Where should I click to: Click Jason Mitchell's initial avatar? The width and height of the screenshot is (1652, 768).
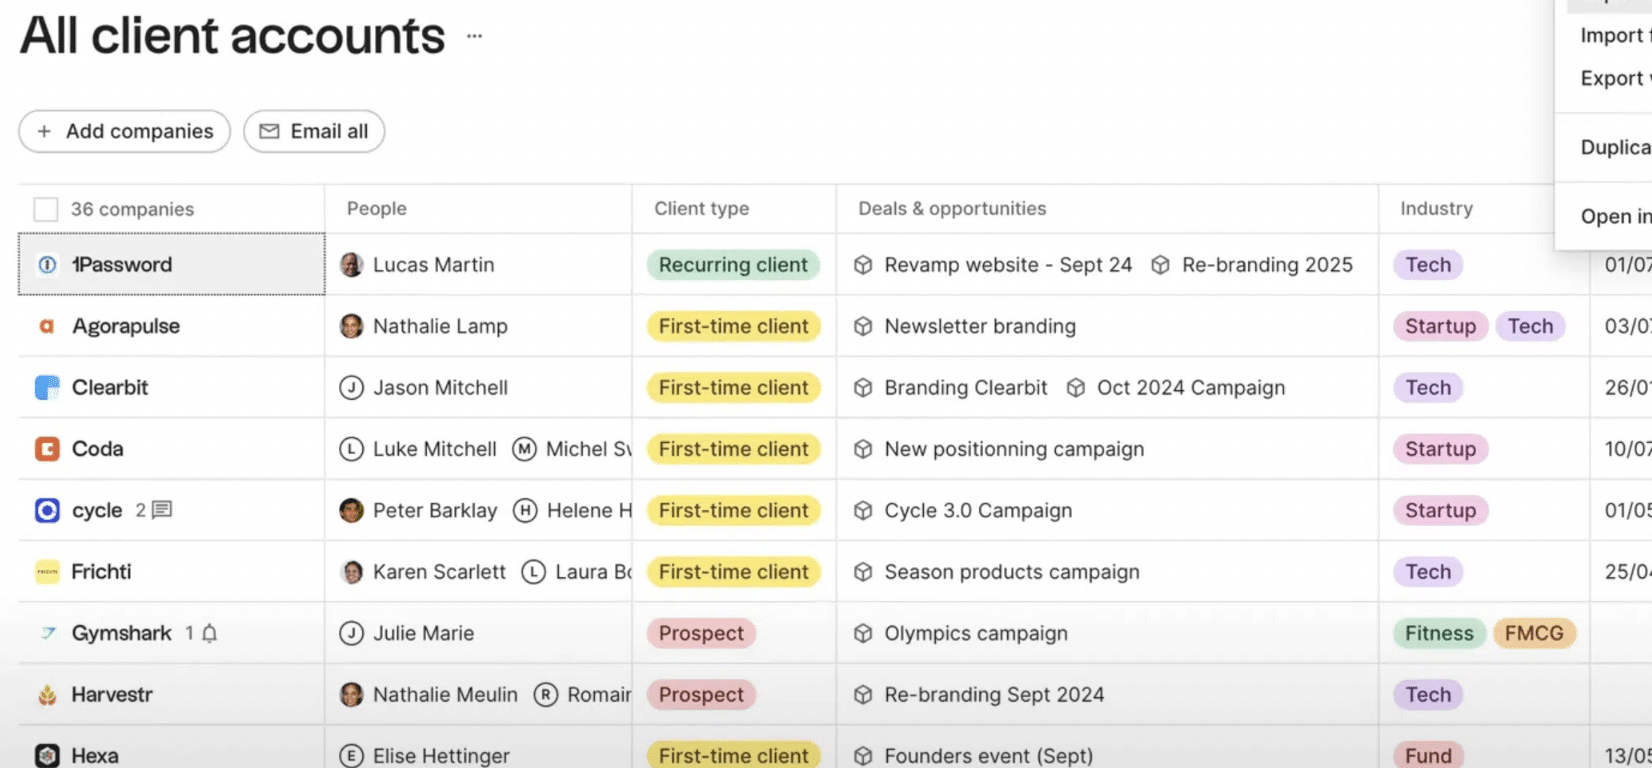[x=351, y=387]
